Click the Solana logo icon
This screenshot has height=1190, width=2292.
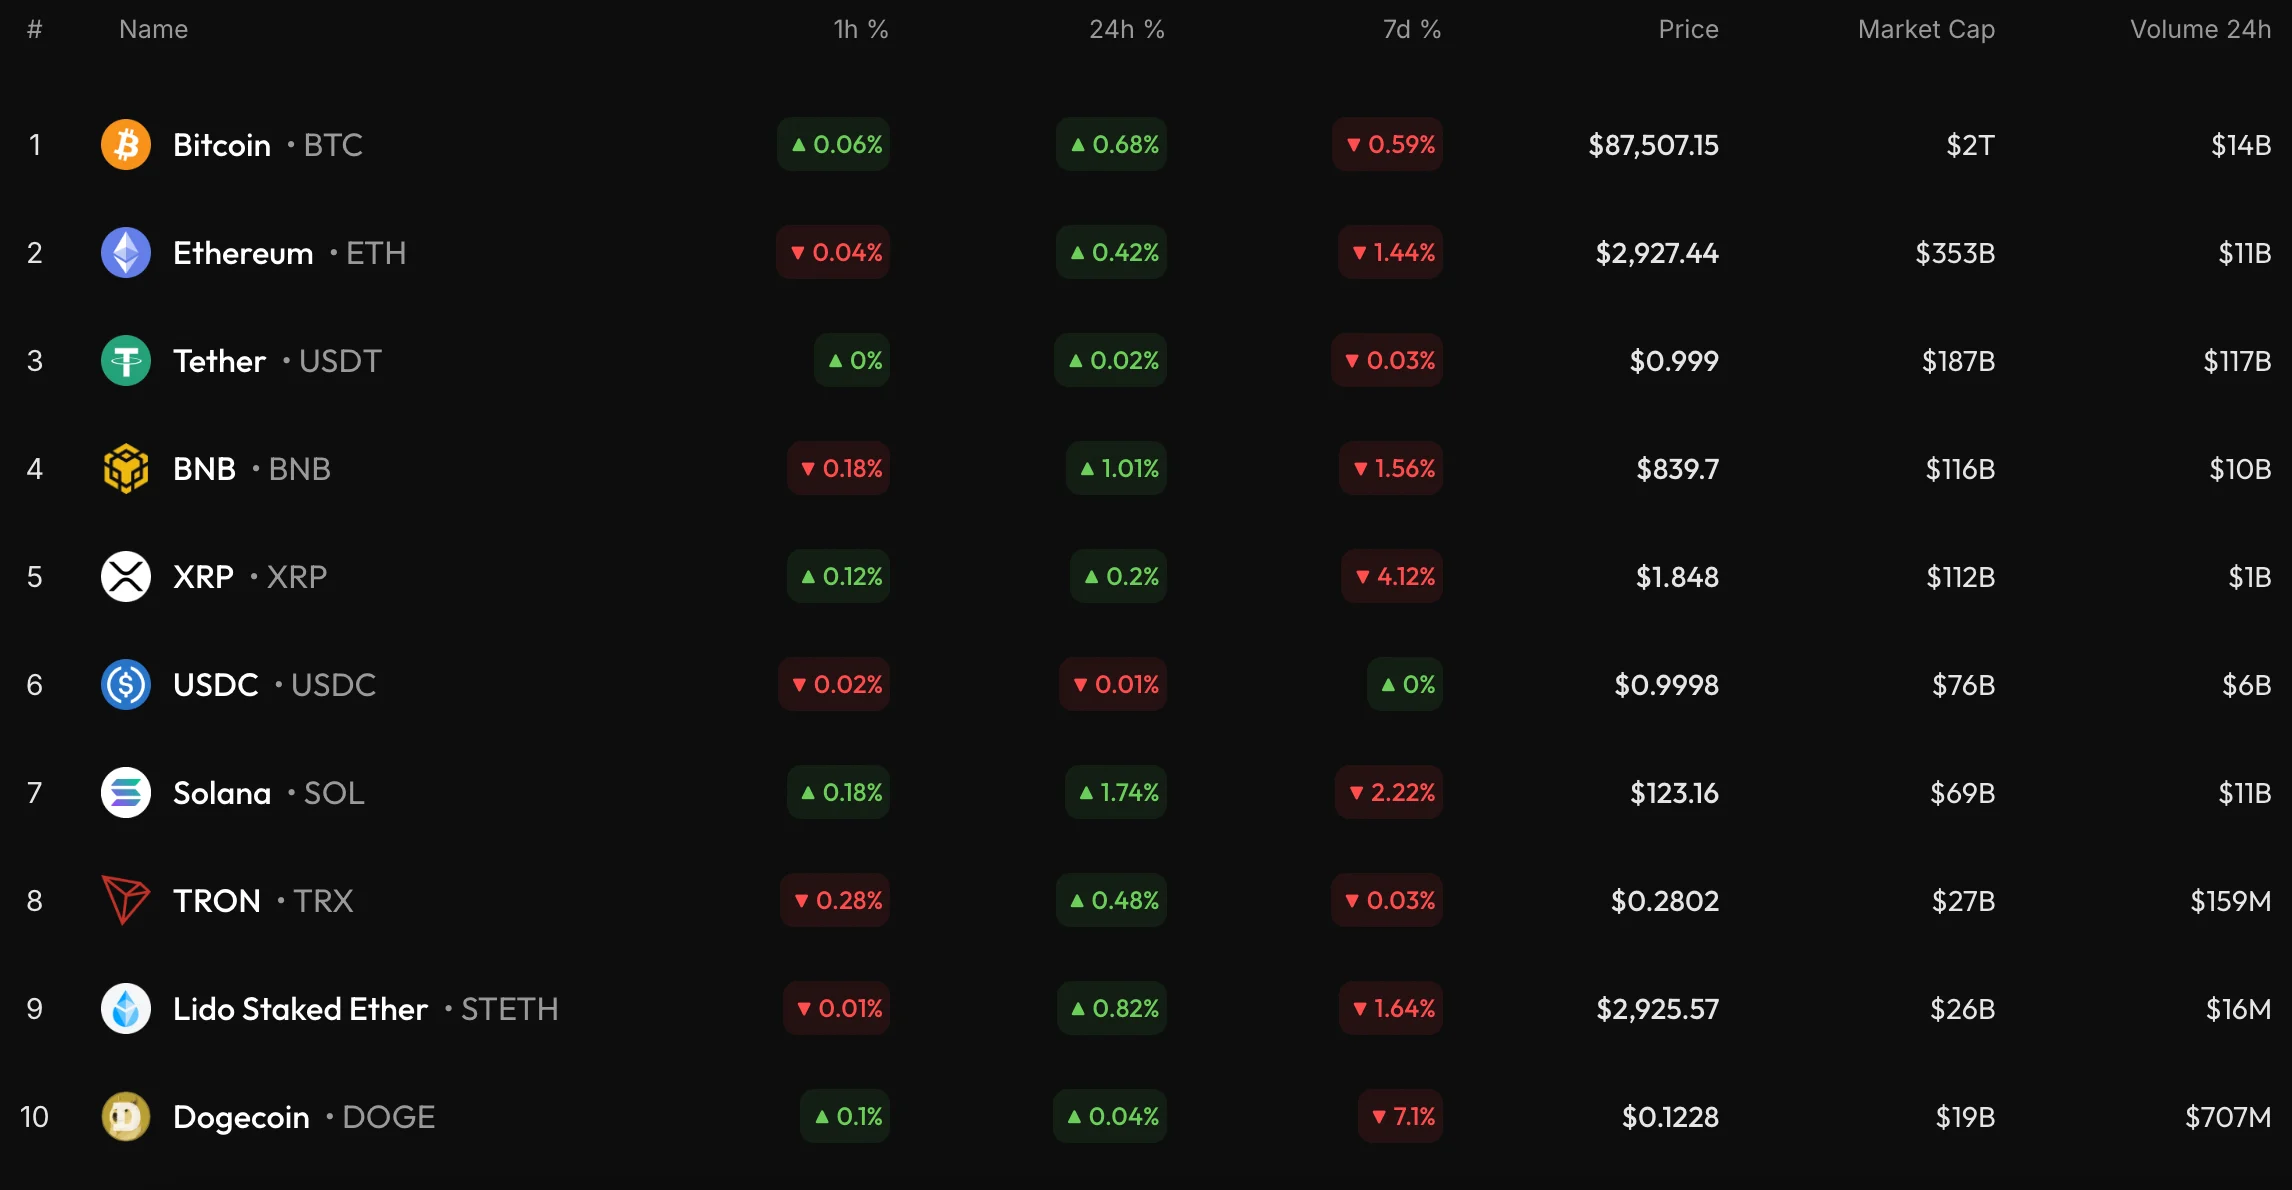126,793
